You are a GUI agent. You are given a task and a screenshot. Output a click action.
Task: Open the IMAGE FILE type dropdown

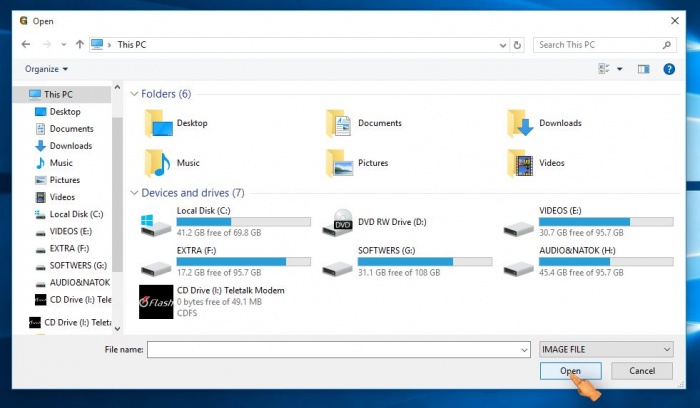[605, 349]
